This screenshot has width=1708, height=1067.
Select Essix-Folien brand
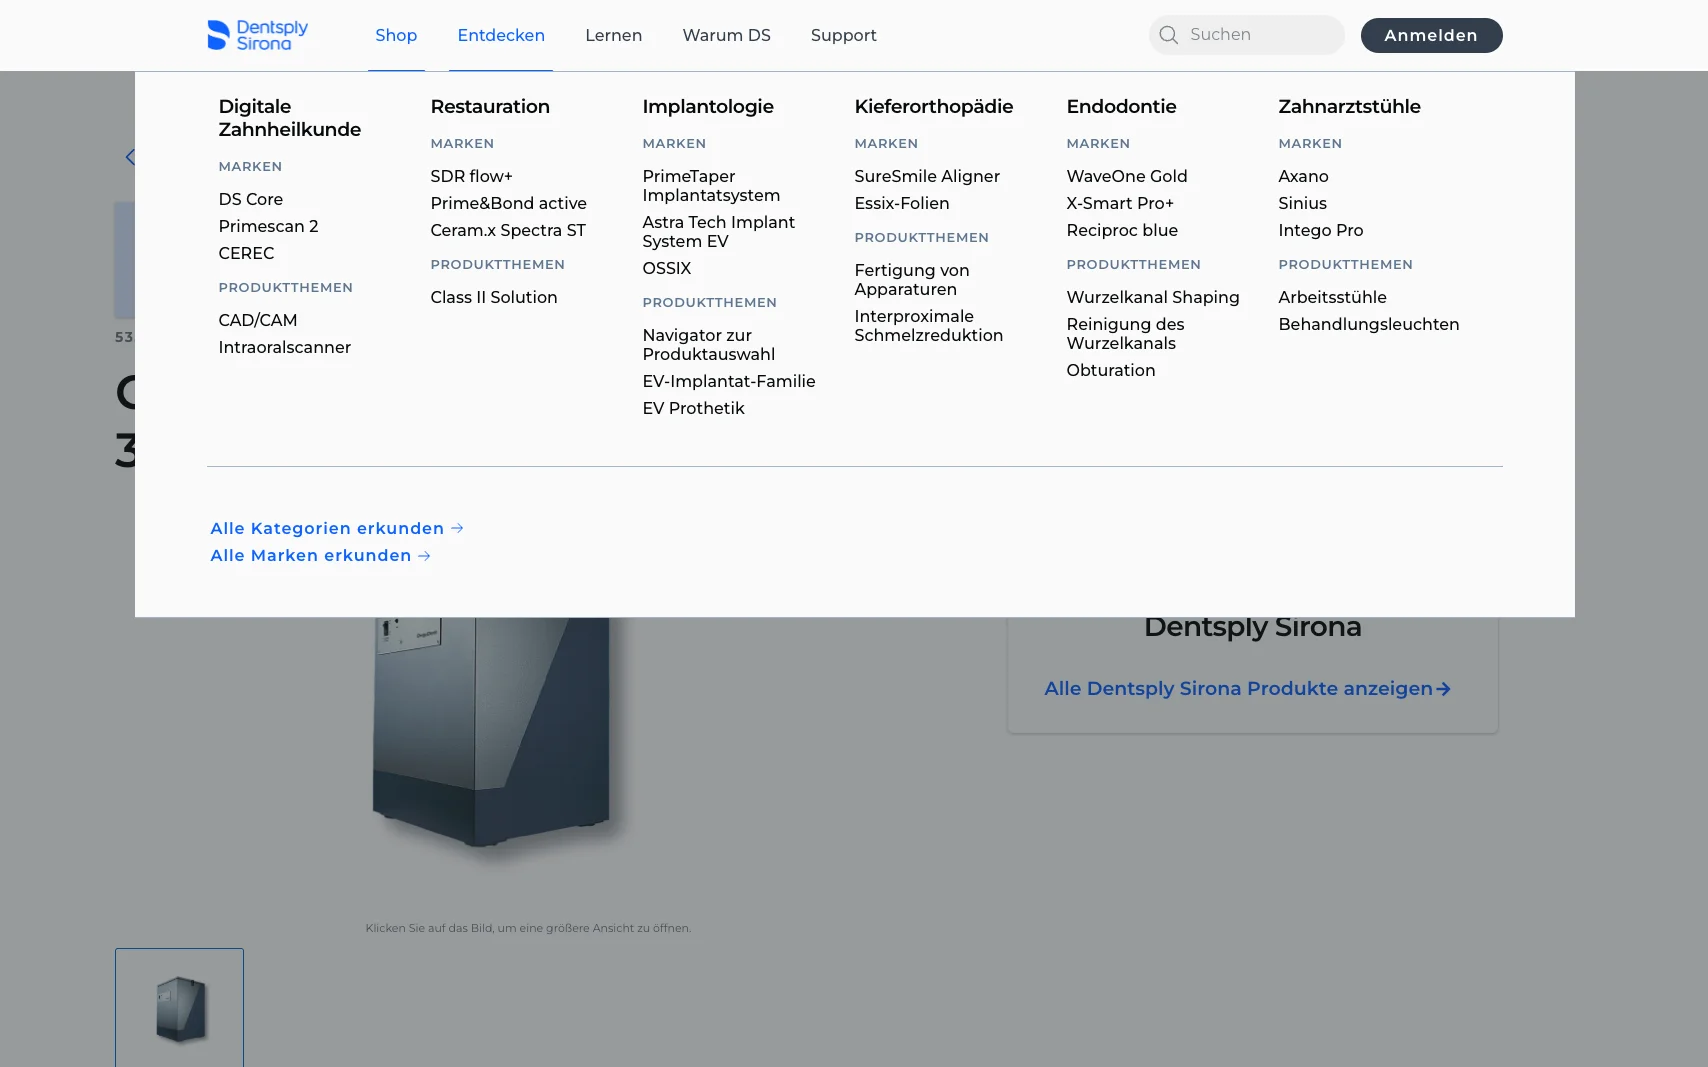(x=902, y=203)
